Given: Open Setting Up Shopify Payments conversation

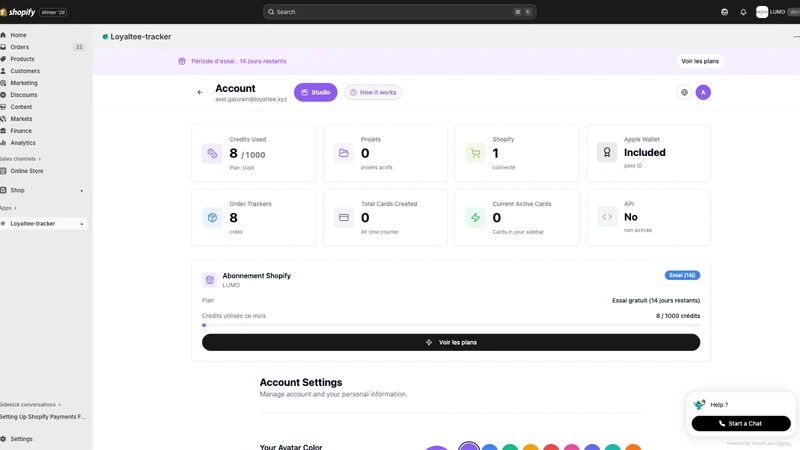Looking at the screenshot, I should click(x=43, y=417).
